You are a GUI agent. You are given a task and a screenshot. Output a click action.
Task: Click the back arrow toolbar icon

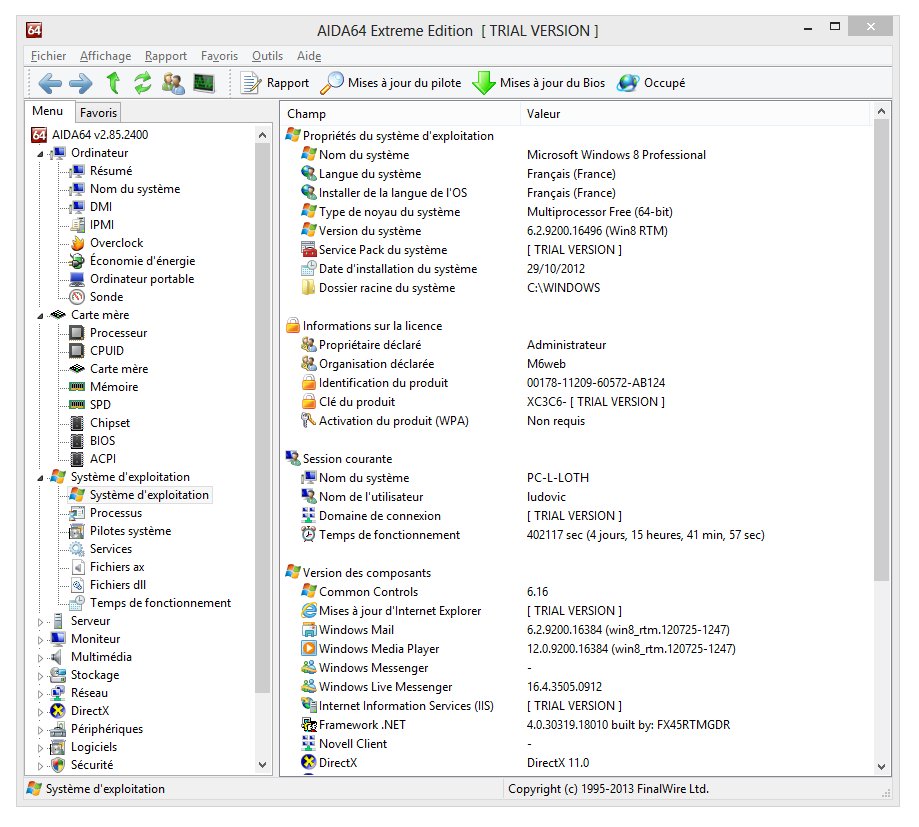(x=50, y=83)
